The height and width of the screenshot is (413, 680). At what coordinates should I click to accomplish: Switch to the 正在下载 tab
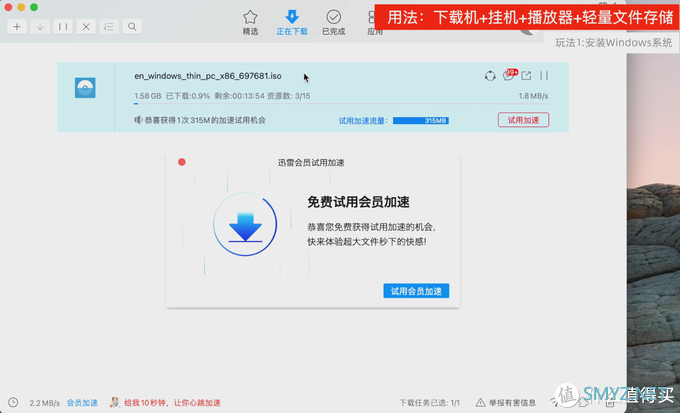point(292,23)
